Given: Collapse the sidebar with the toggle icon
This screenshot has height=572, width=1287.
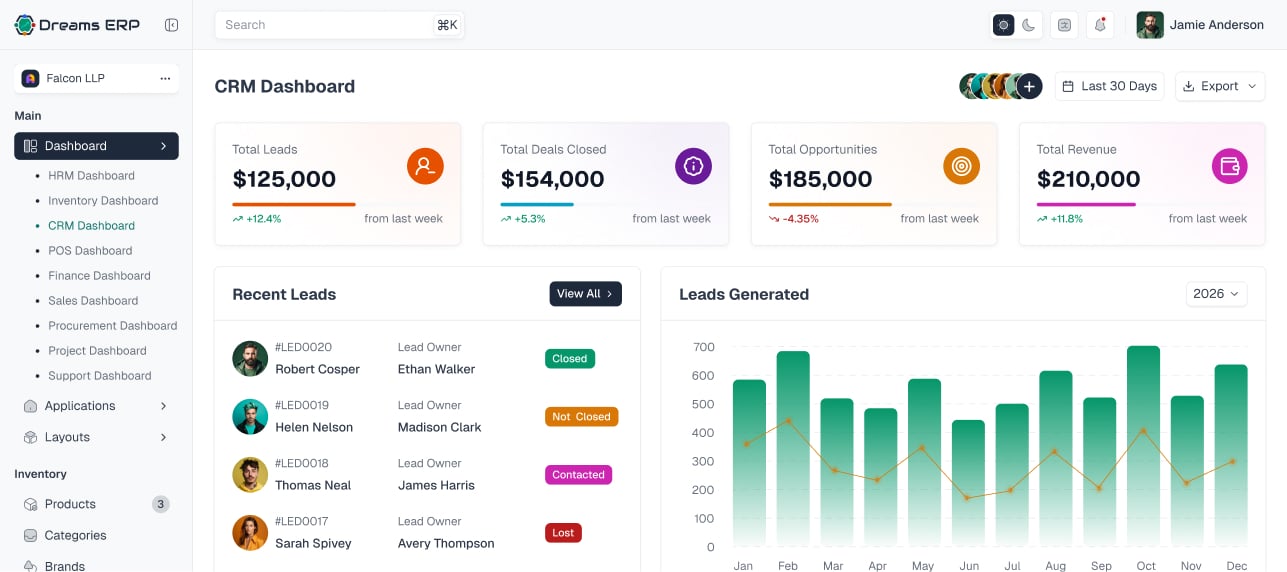Looking at the screenshot, I should (171, 25).
